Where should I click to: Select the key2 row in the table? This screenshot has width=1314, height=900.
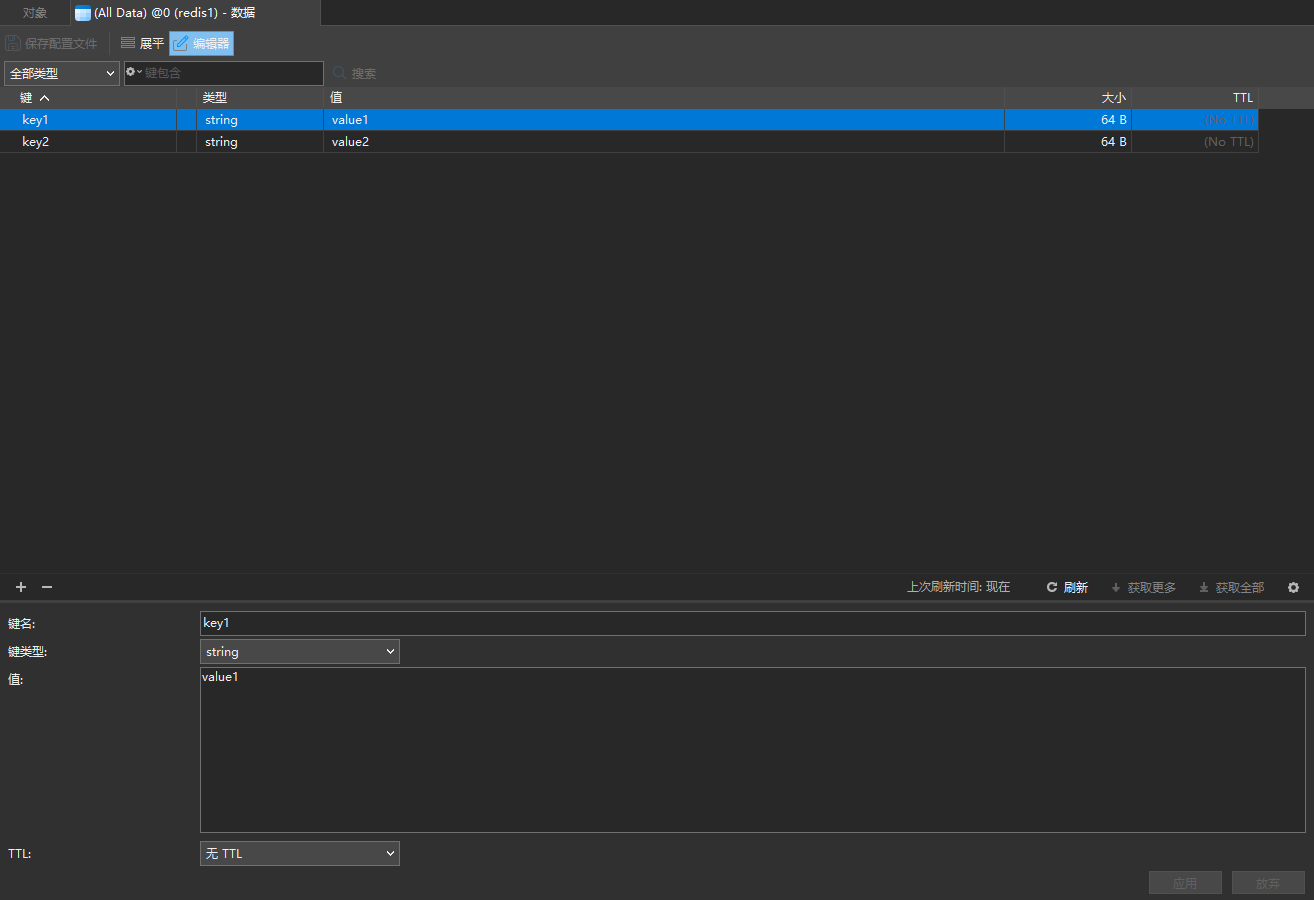point(36,142)
